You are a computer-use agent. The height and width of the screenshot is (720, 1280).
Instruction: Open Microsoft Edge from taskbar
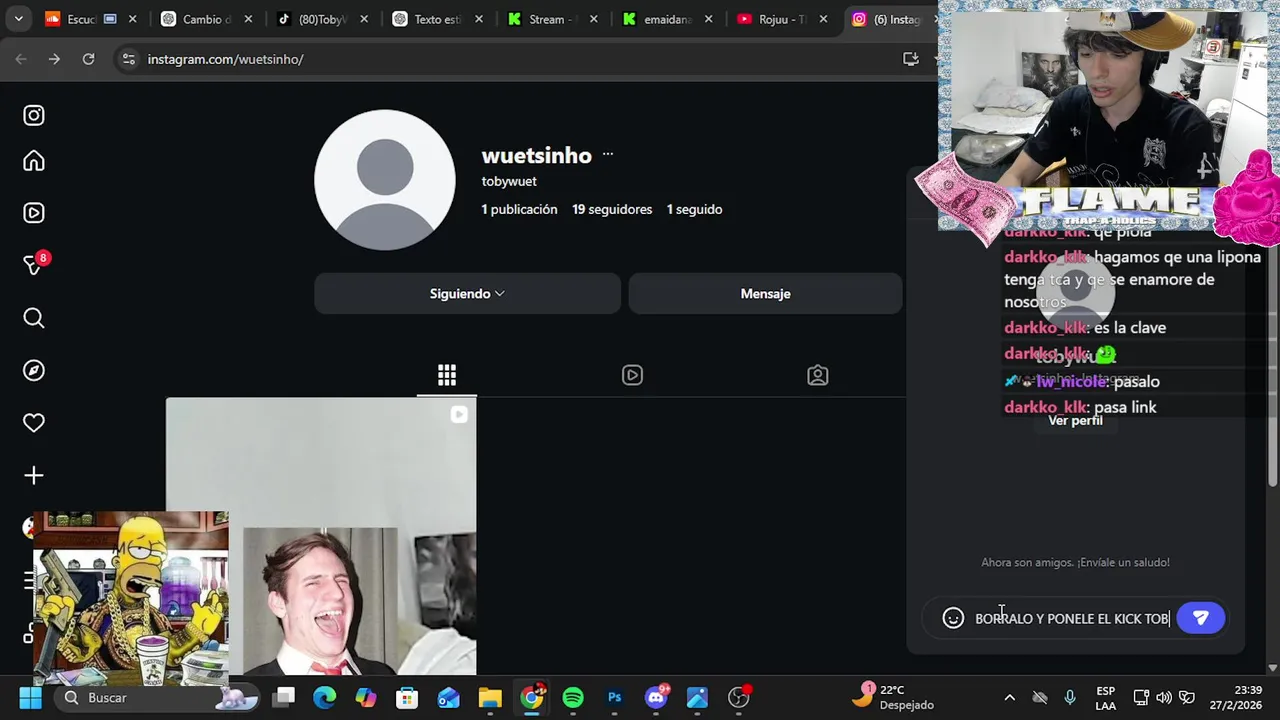click(x=325, y=698)
